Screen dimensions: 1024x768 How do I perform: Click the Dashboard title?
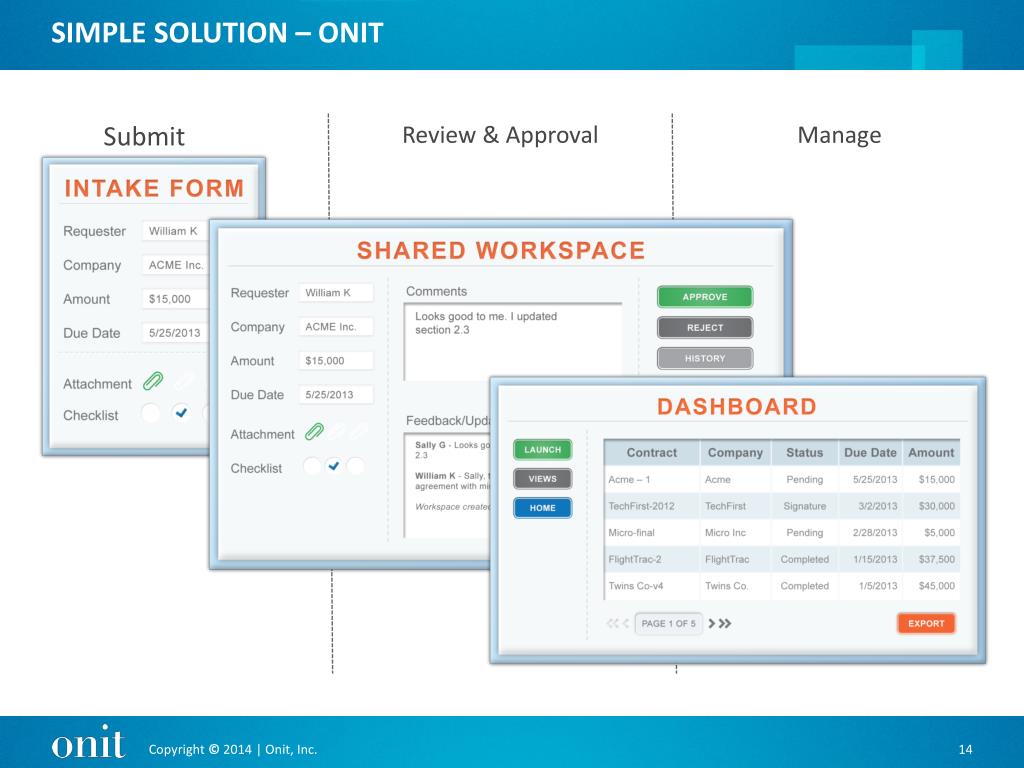737,406
